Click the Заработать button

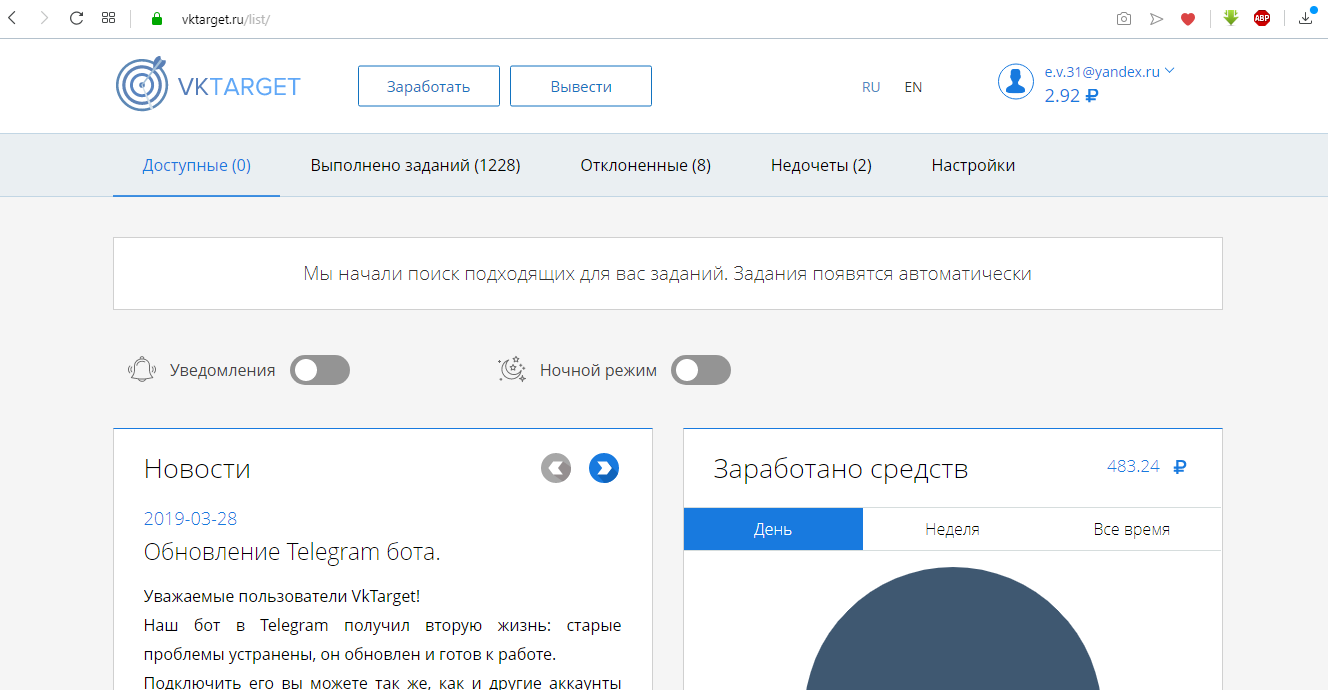coord(429,86)
